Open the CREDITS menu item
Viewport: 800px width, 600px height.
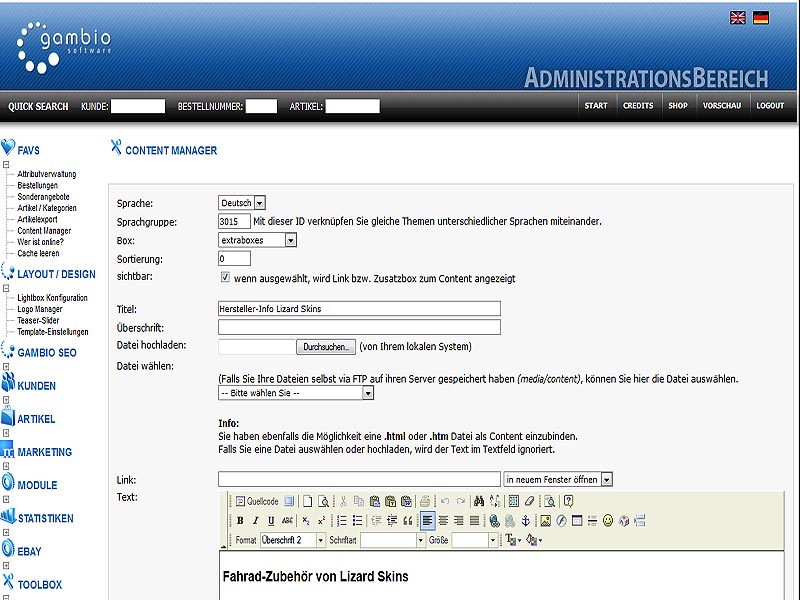[638, 106]
